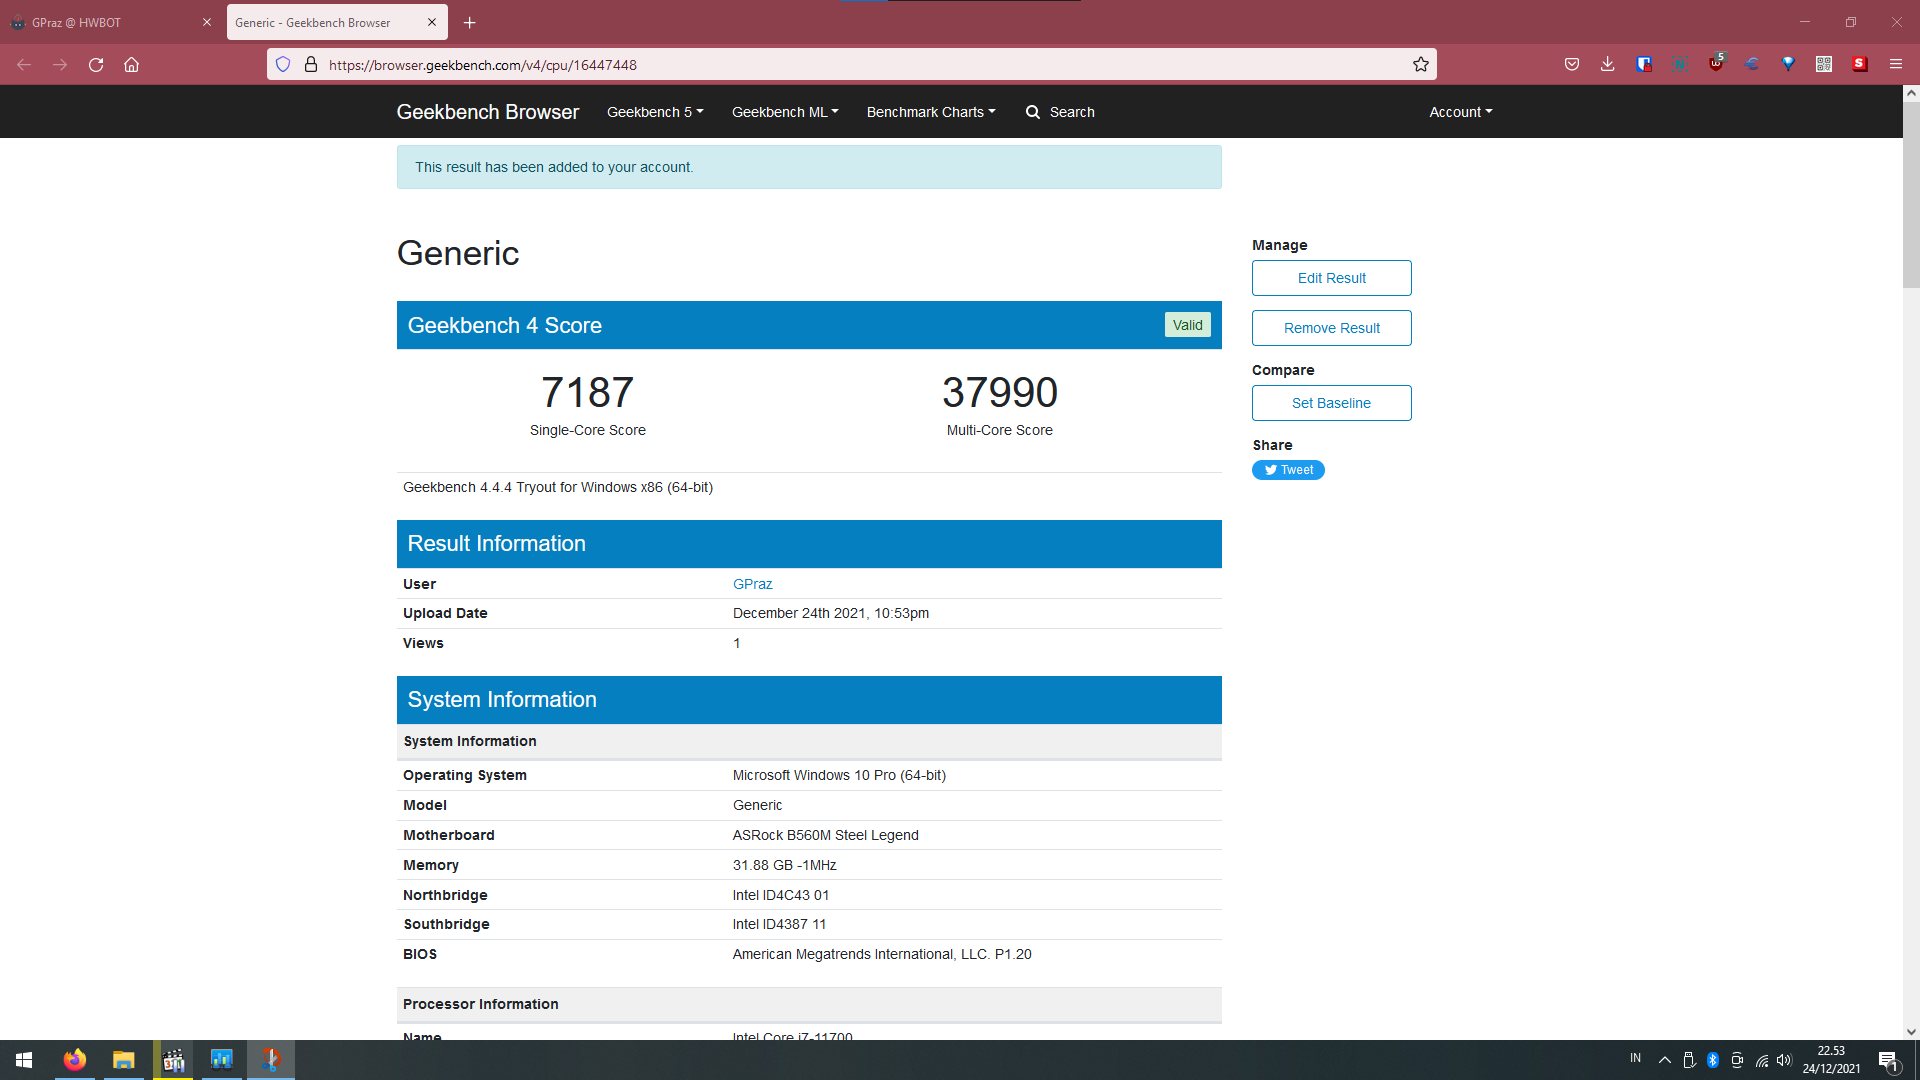Click the multi-core score 37990

pyautogui.click(x=1000, y=392)
